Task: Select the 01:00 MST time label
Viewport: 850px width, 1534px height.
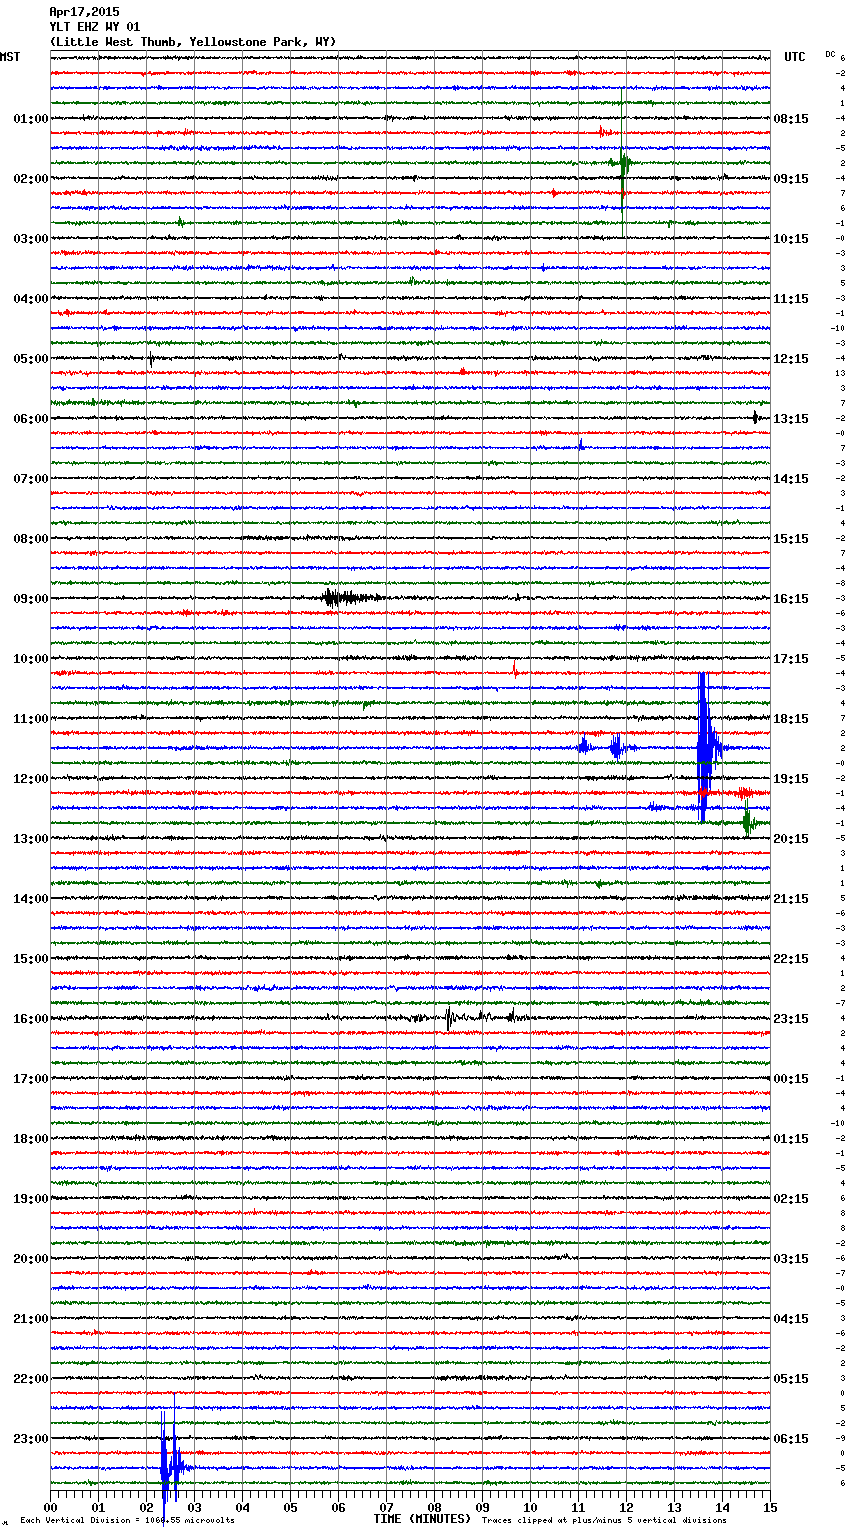Action: (31, 119)
